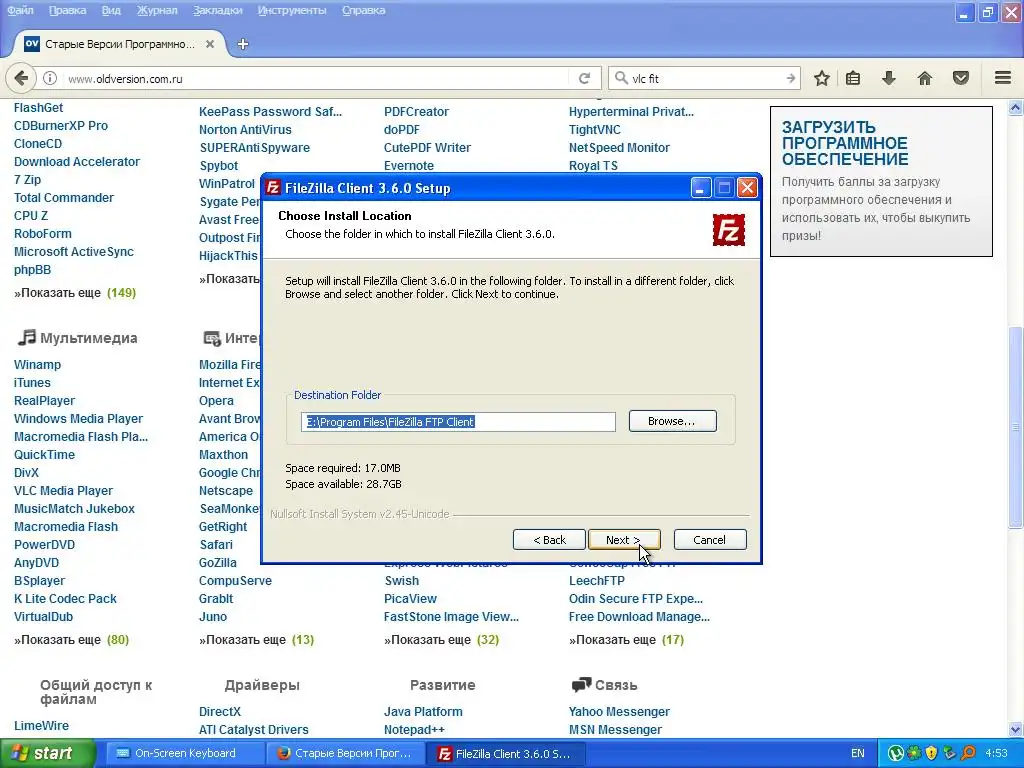The width and height of the screenshot is (1024, 768).
Task: Expand Показать еще (32) list
Action: point(441,639)
